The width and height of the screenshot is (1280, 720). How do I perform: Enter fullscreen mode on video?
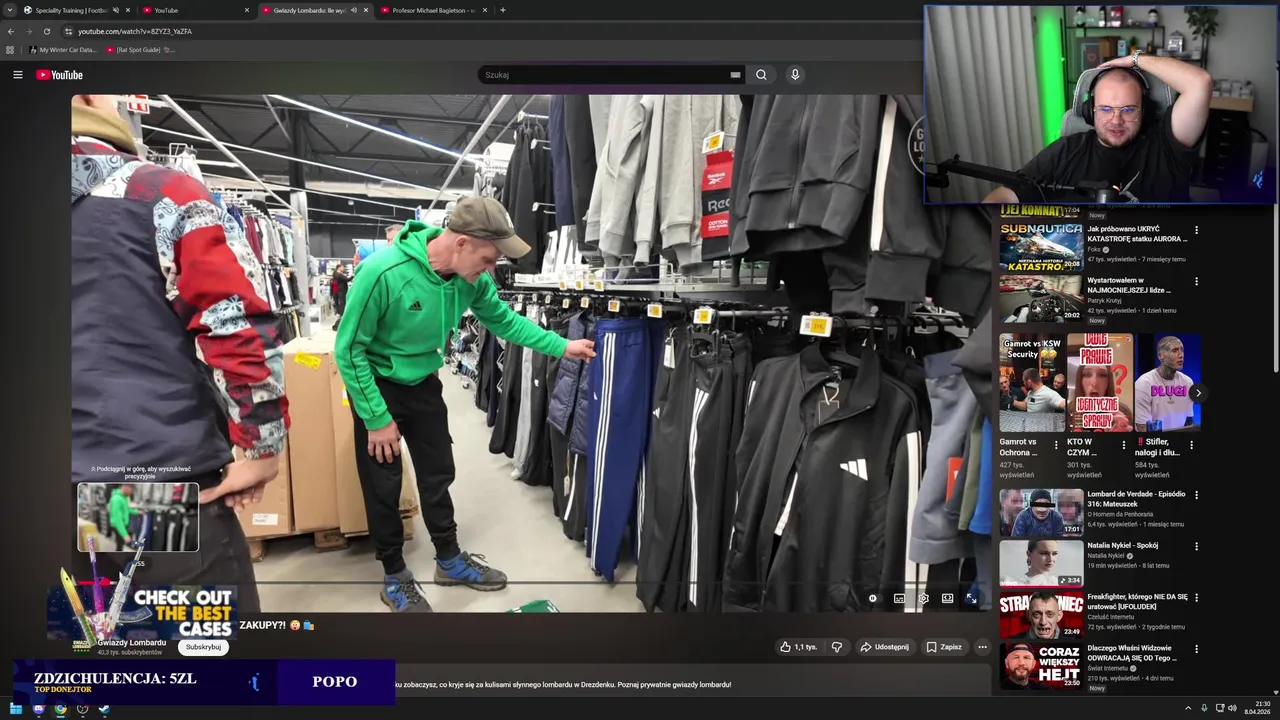[971, 598]
